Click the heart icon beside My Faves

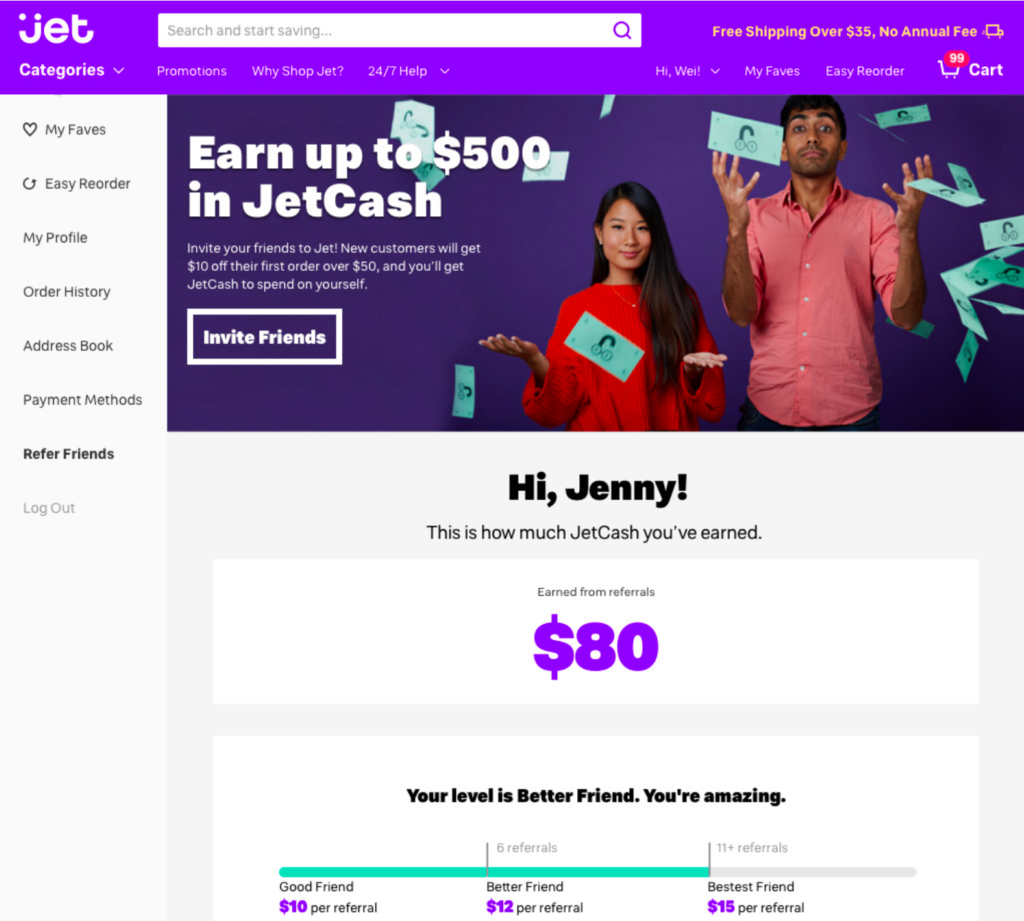29,129
